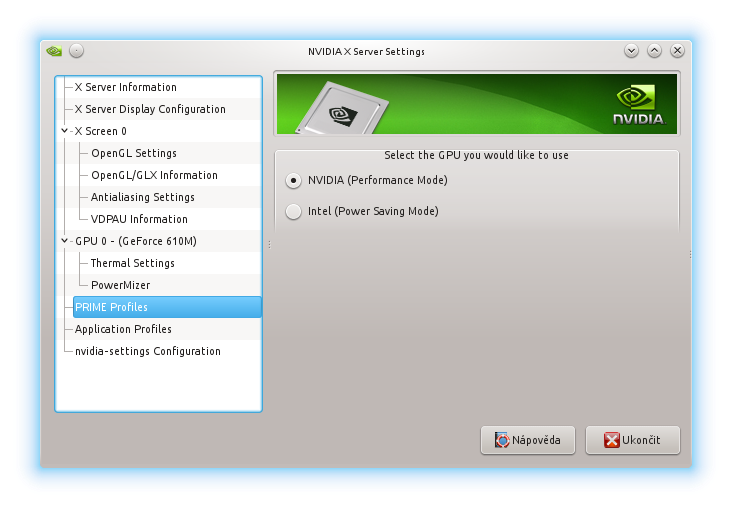Close the NVIDIA X Server Settings window
732x508 pixels.
677,50
